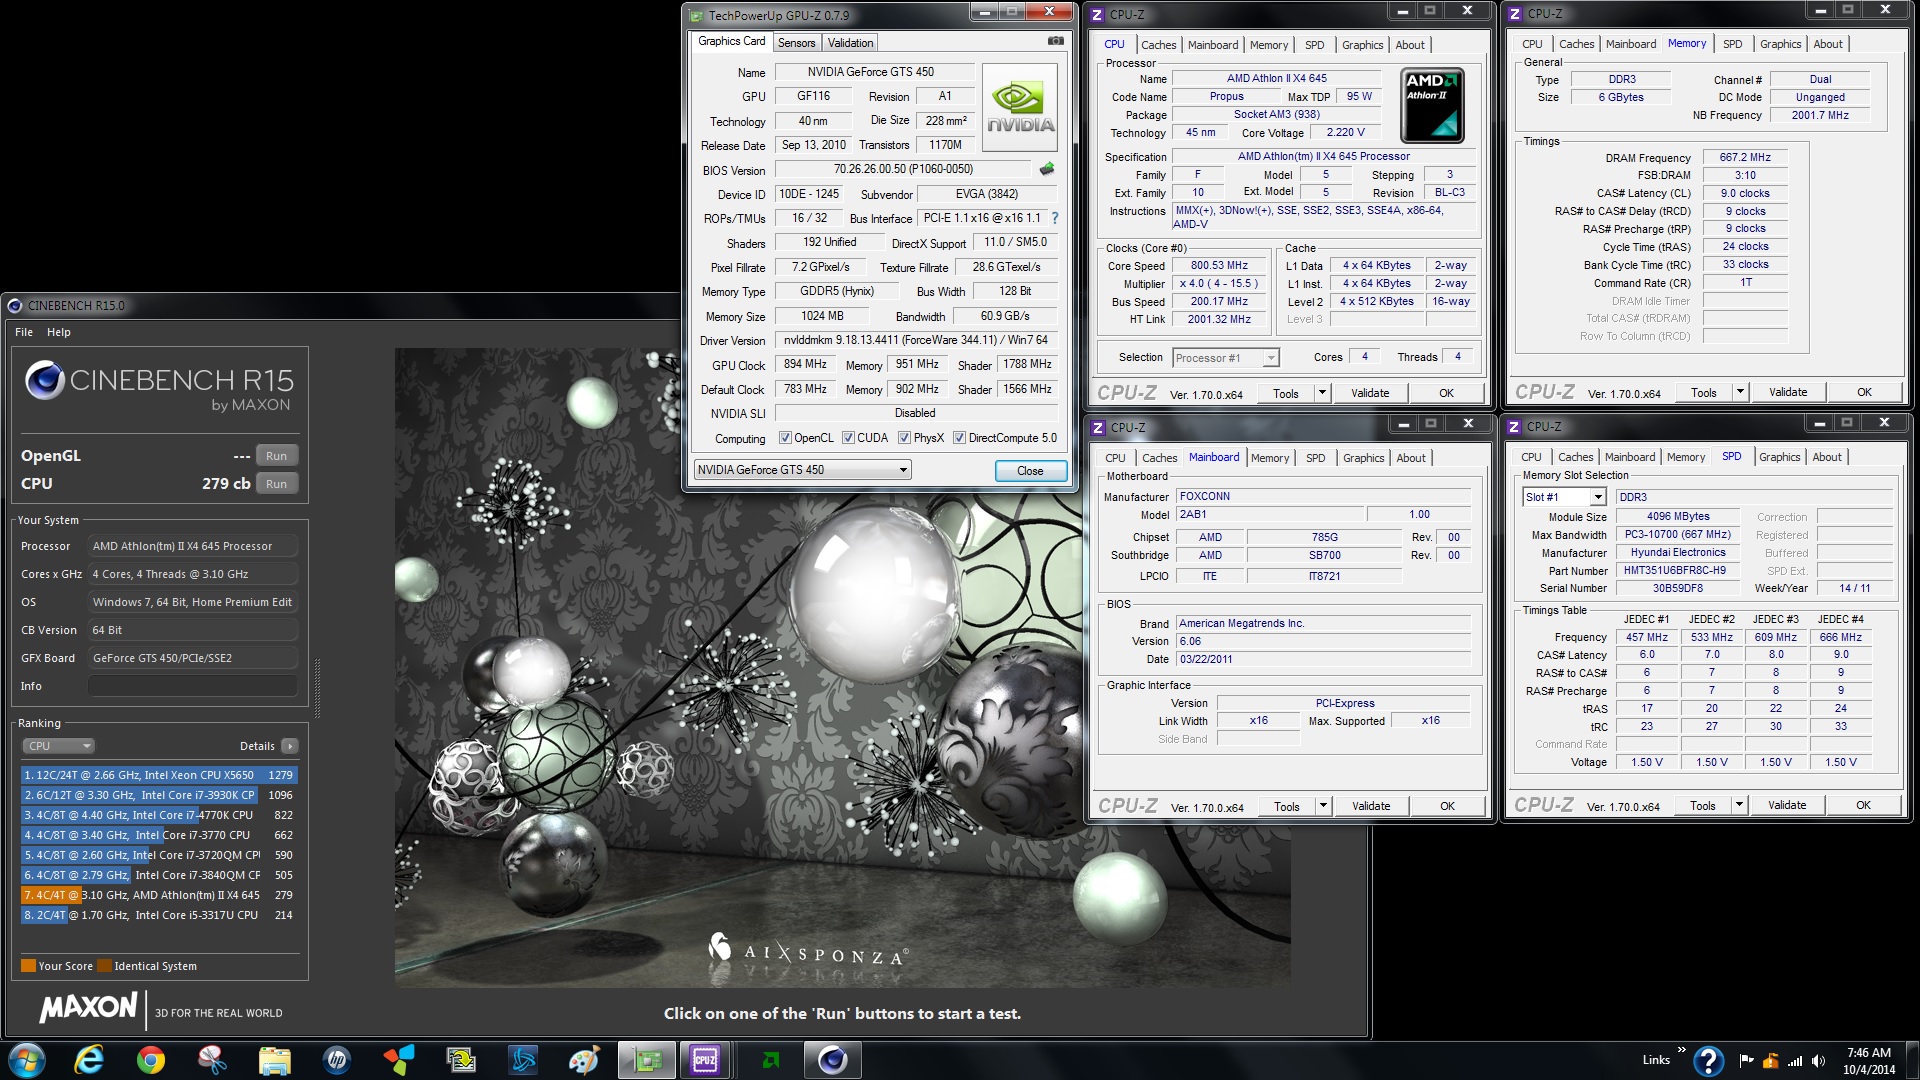Open the Slot #1 memory slot dropdown
Screen dimensions: 1920x1080
click(1564, 497)
